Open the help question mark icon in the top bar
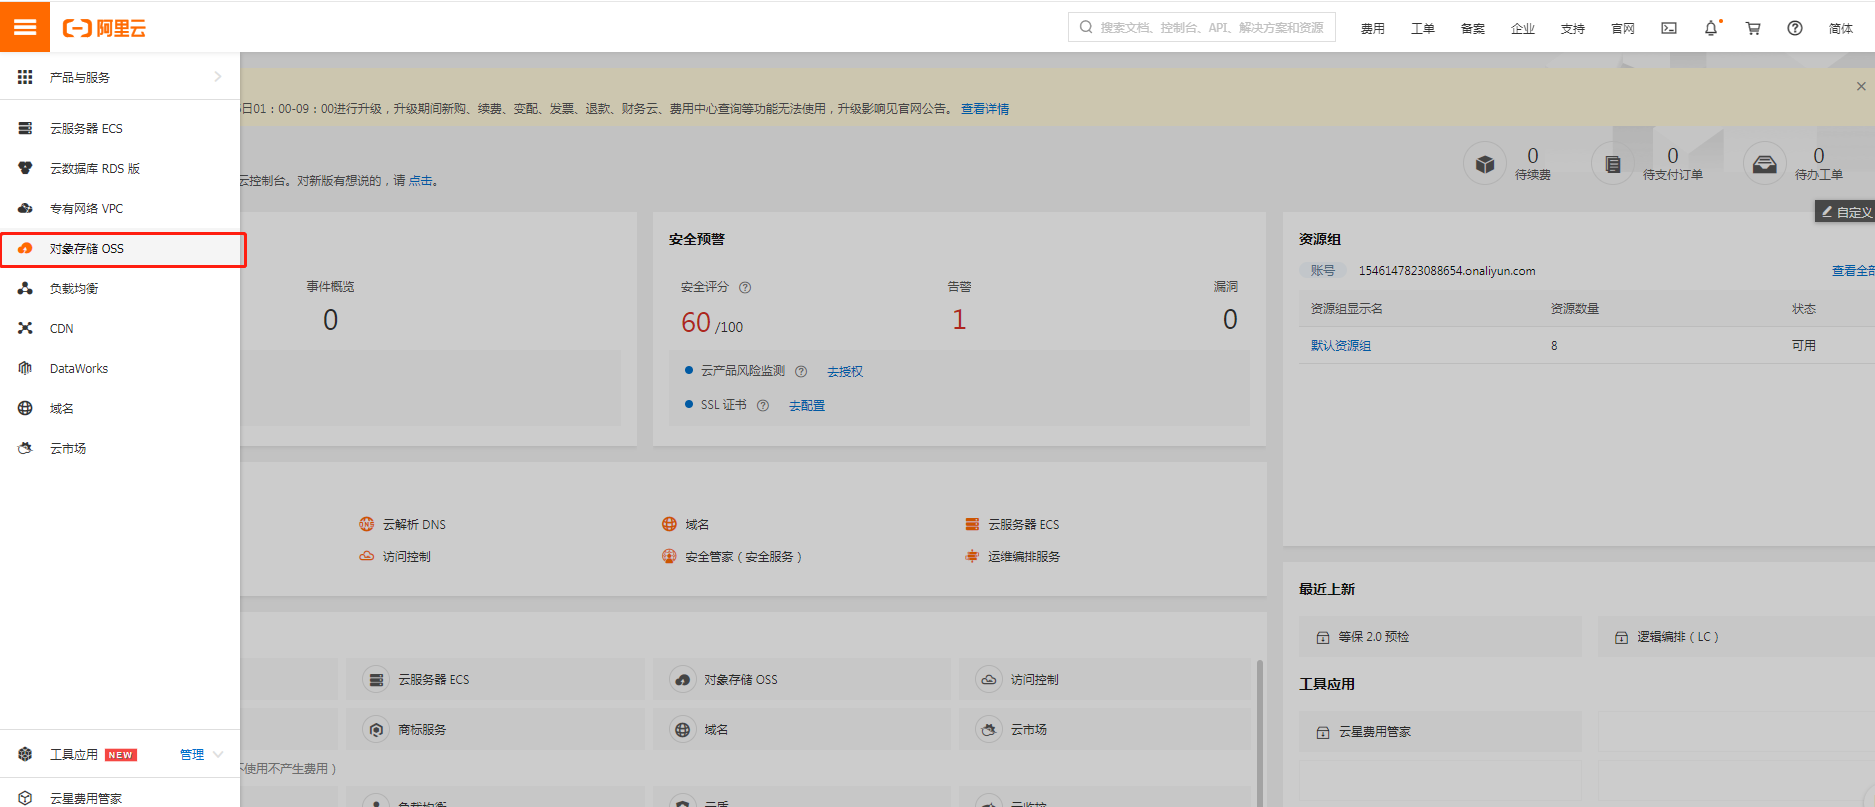 1795,28
